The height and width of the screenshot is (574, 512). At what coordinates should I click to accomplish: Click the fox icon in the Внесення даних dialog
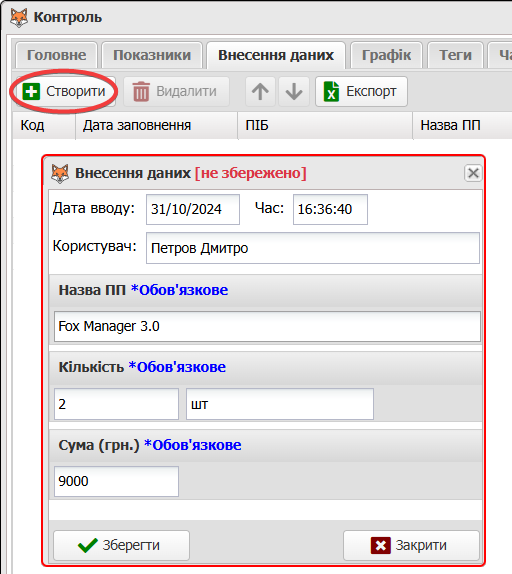coord(60,173)
